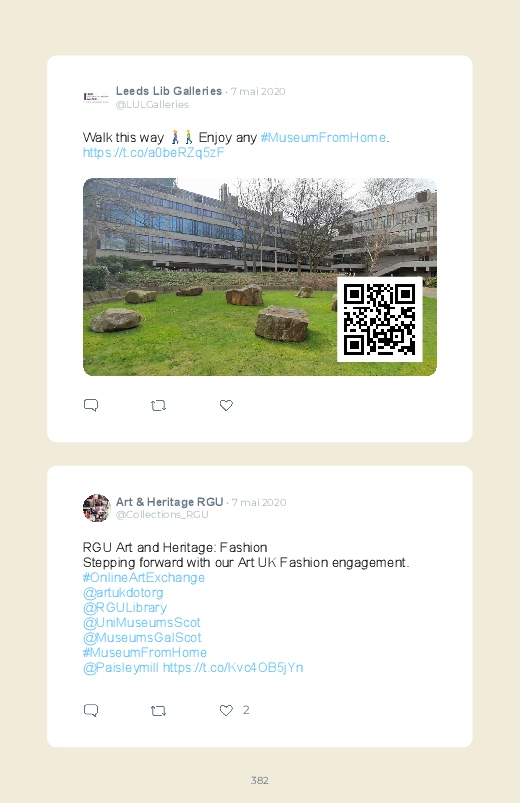Open the Art & Heritage RGU profile avatar
Image resolution: width=520 pixels, height=803 pixels.
click(x=96, y=508)
